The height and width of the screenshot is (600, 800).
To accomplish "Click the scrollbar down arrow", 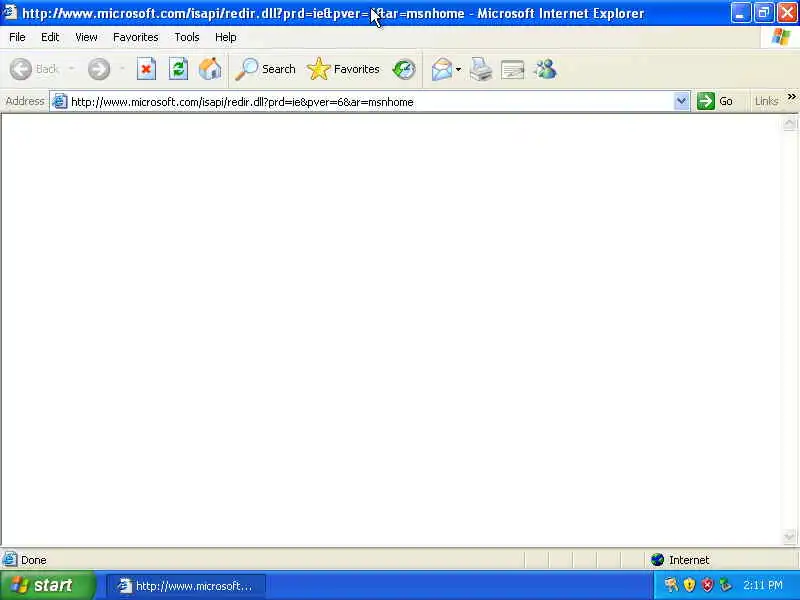I will click(x=789, y=537).
